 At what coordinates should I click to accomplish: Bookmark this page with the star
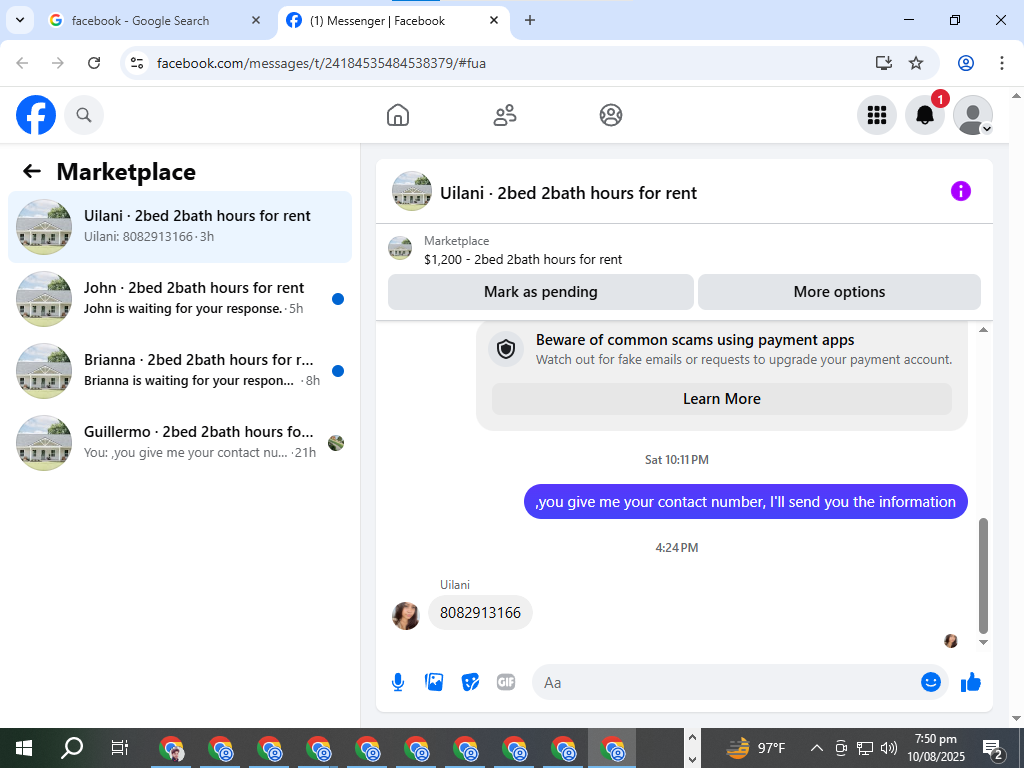click(916, 63)
